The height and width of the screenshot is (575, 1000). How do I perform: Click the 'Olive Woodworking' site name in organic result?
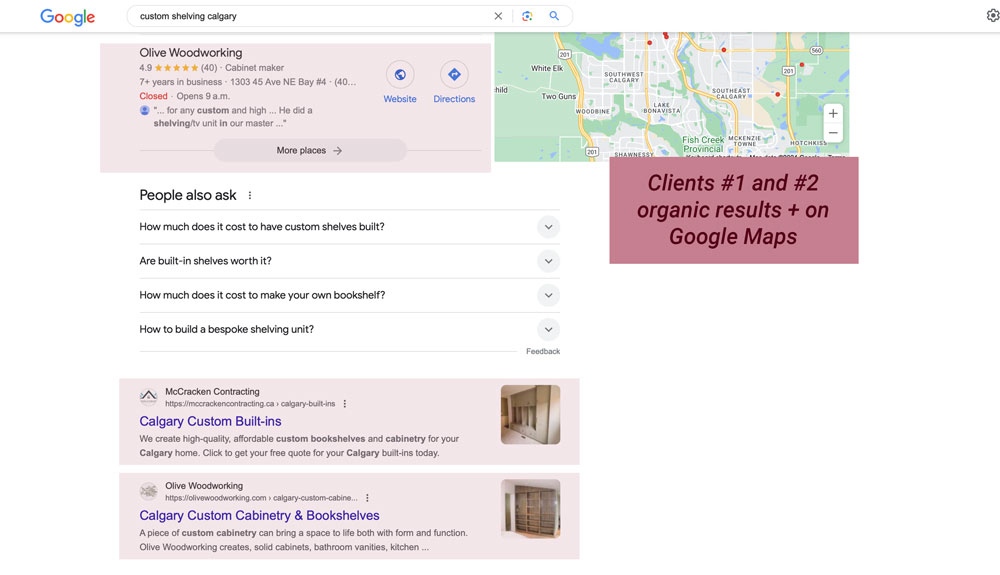coord(204,486)
